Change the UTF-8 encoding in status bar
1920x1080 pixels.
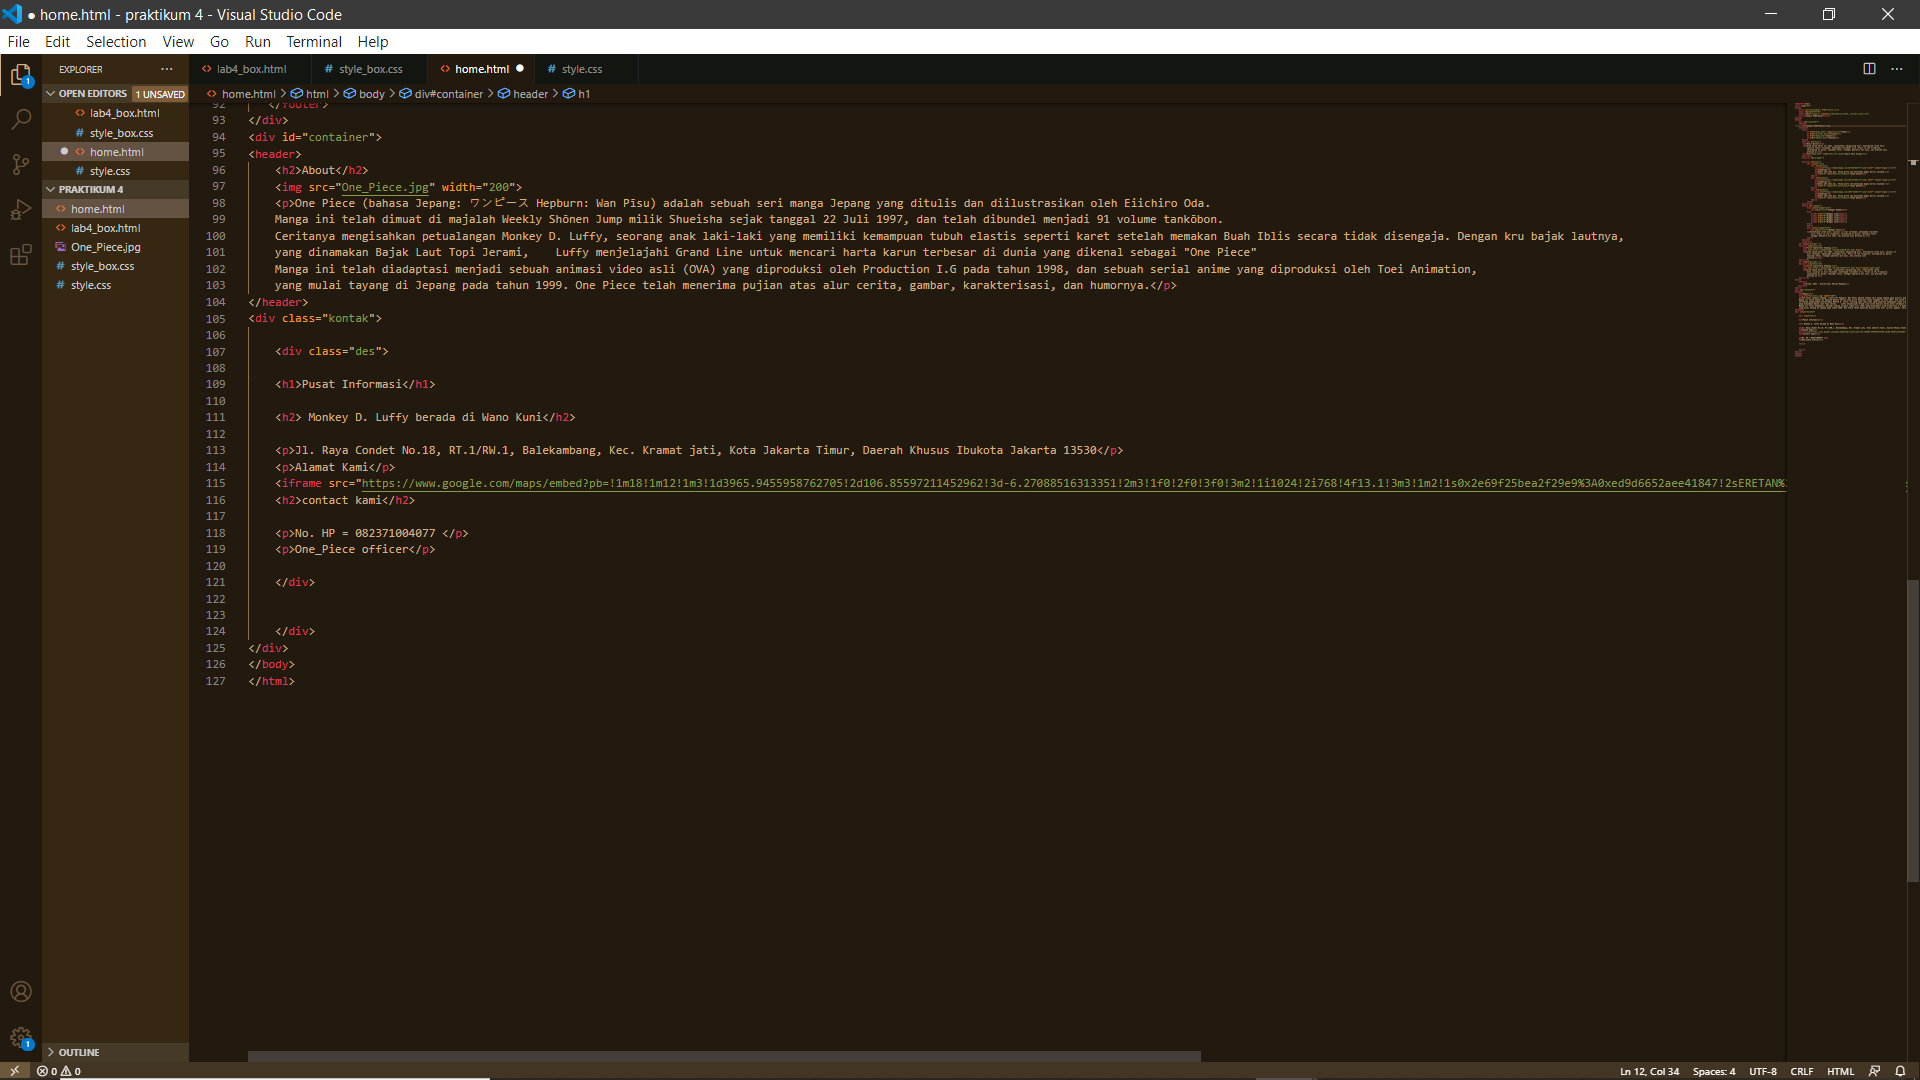[1764, 1071]
